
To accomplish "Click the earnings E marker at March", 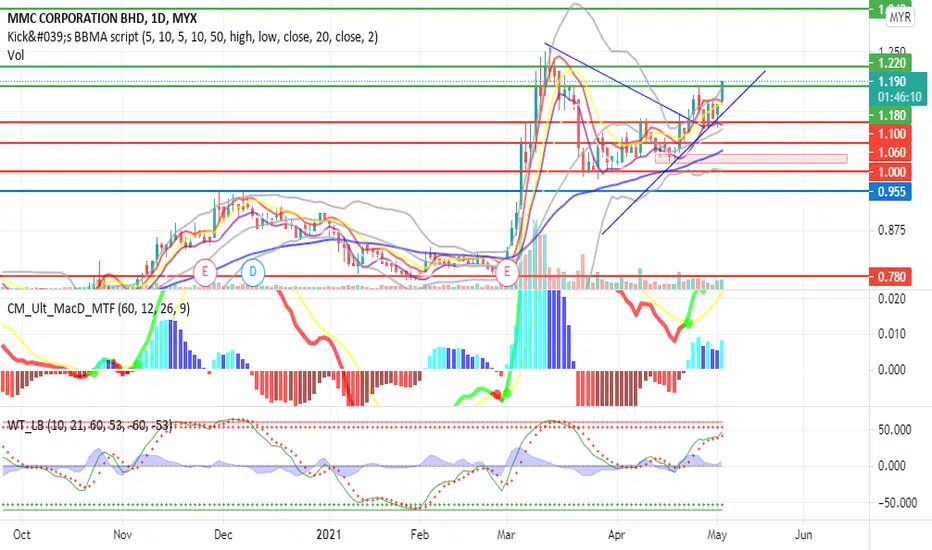I will (x=507, y=272).
